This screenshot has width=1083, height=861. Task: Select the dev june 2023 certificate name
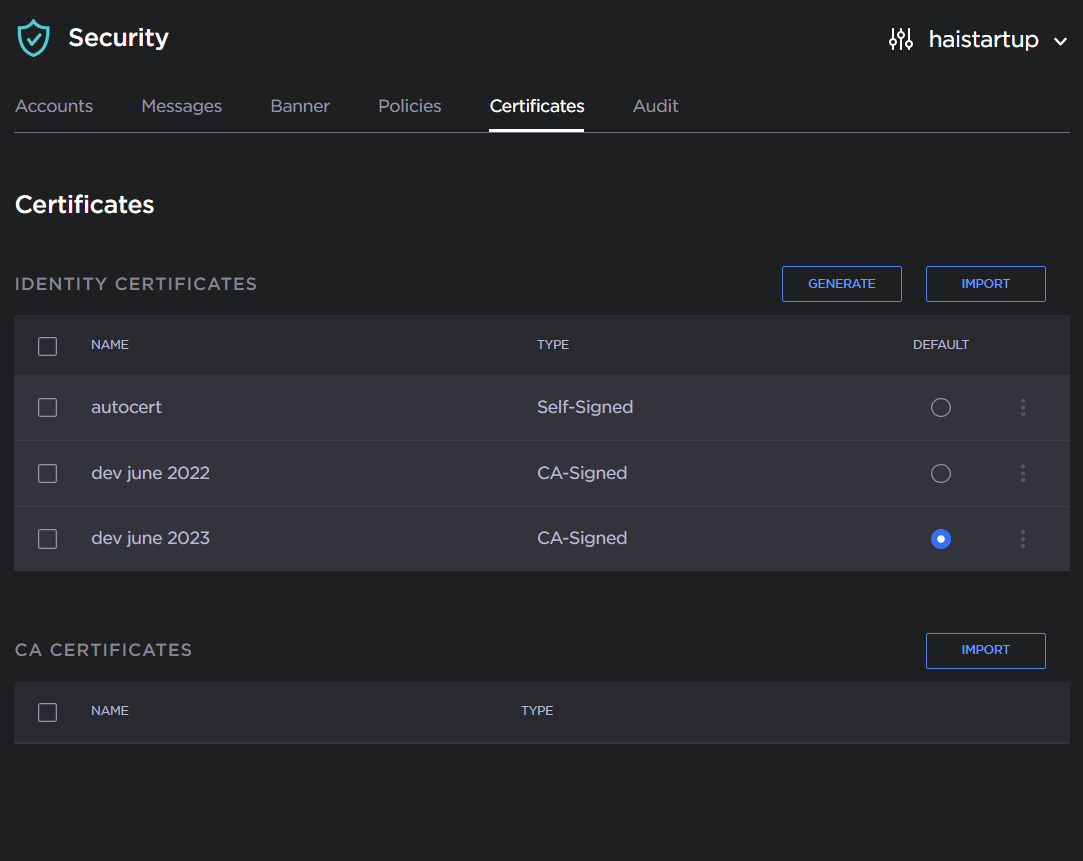point(150,538)
